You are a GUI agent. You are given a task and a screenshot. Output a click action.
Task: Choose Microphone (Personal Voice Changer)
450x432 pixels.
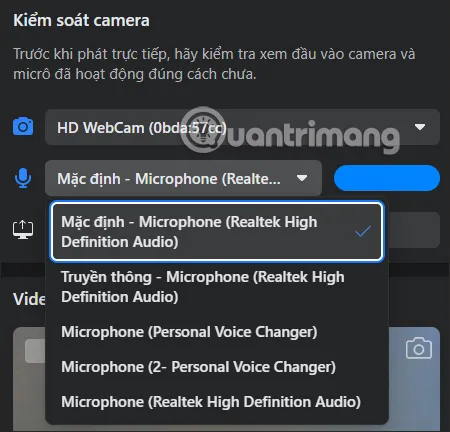tap(217, 332)
